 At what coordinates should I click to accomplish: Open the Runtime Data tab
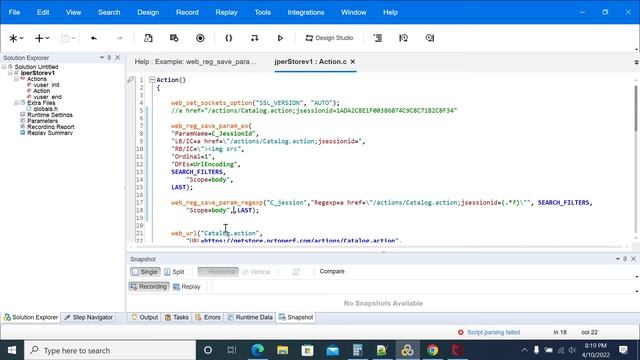tap(250, 317)
